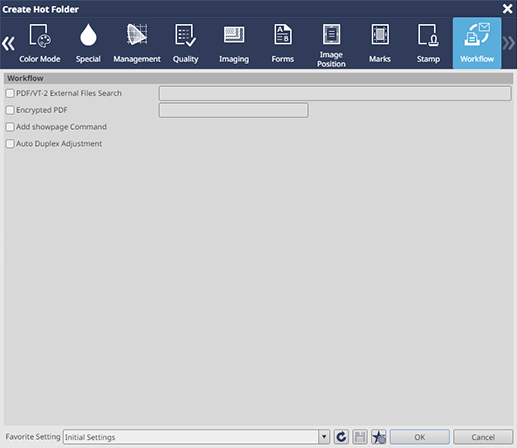Open the Management color gamut icon
The image size is (517, 448).
(137, 34)
